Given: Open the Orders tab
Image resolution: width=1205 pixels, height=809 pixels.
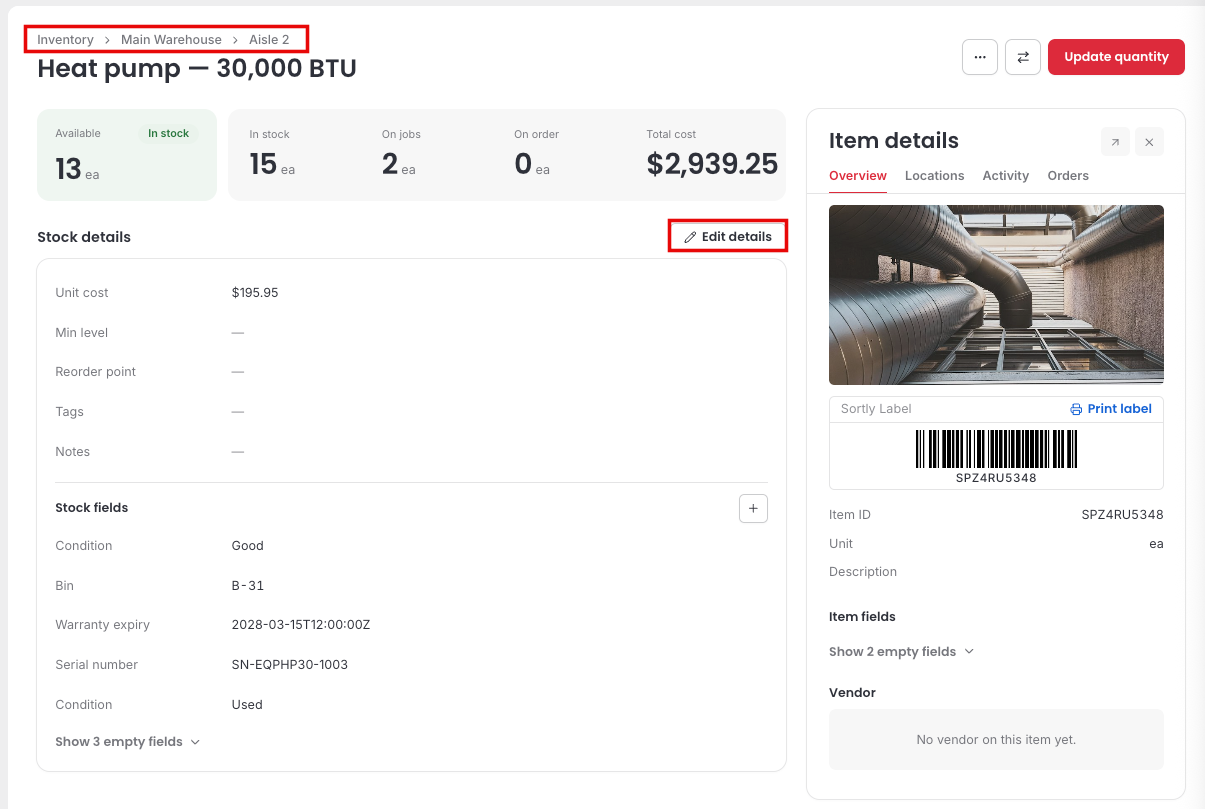Looking at the screenshot, I should [x=1068, y=176].
